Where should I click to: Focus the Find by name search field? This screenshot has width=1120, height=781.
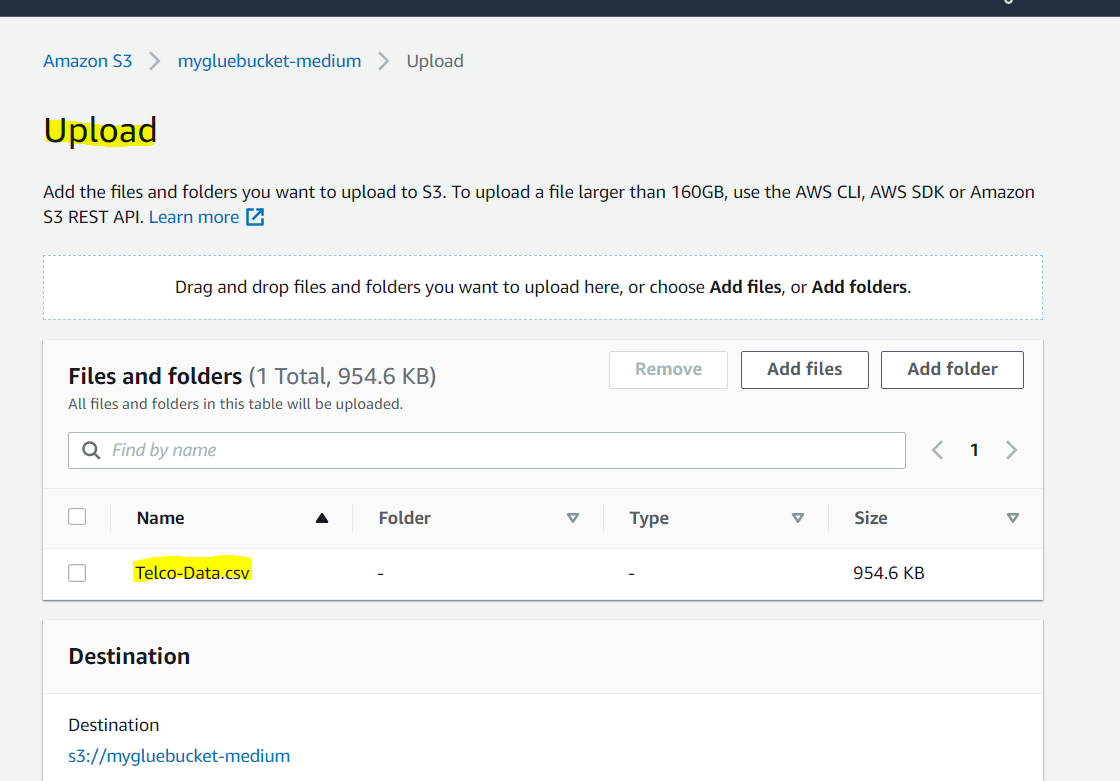pyautogui.click(x=500, y=450)
